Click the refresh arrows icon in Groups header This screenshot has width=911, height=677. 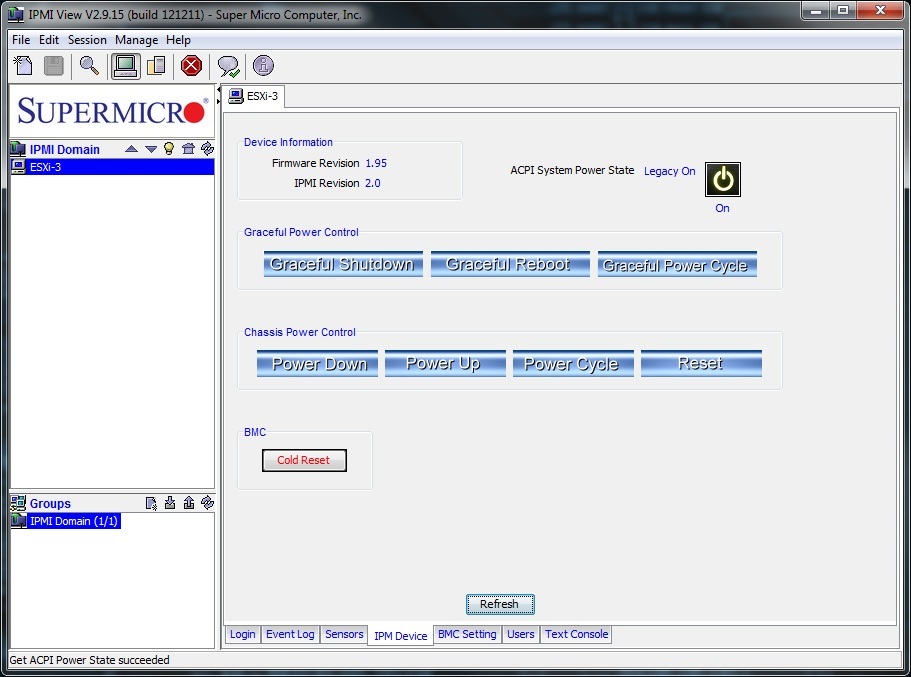point(207,503)
